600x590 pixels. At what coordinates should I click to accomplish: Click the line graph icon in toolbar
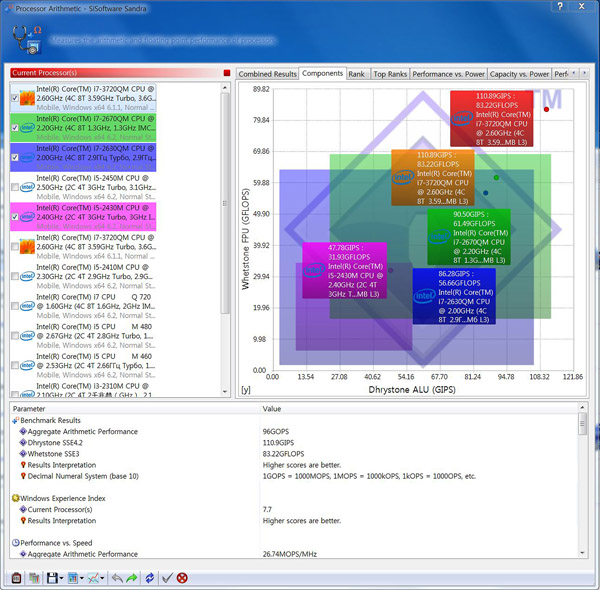(94, 578)
